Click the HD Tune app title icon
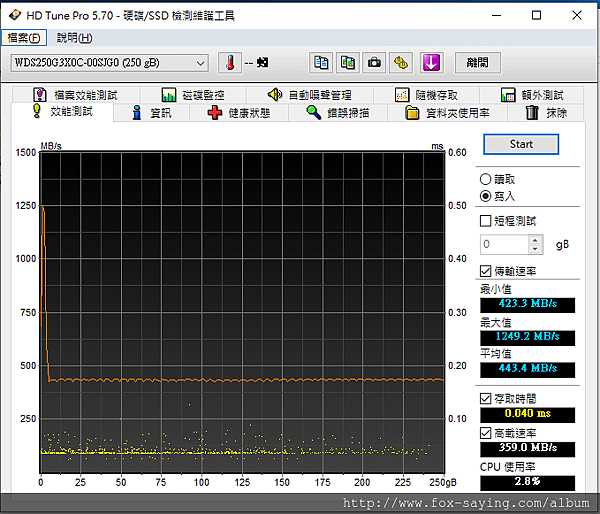This screenshot has width=600, height=514. 15,15
